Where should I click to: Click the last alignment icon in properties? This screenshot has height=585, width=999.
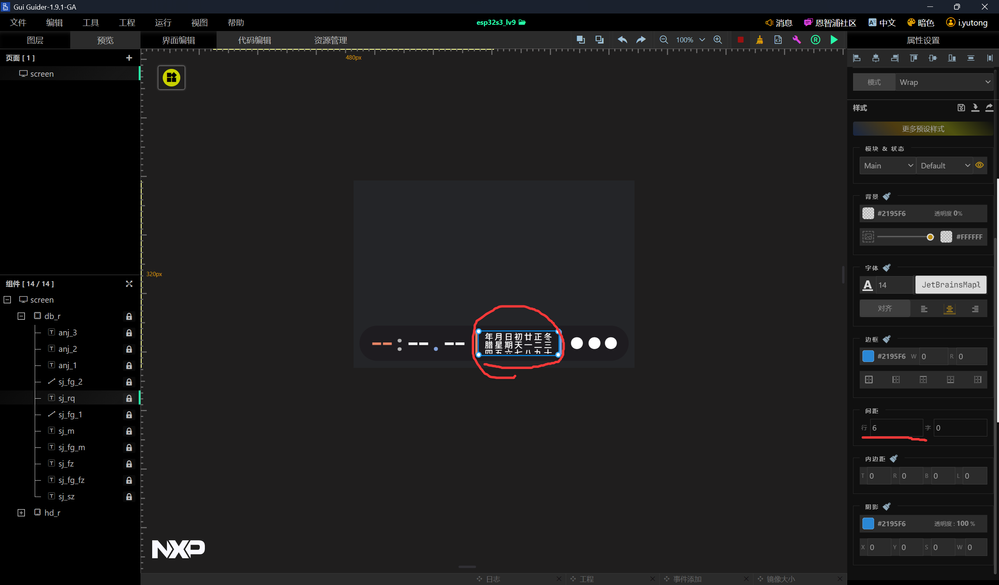coord(989,58)
